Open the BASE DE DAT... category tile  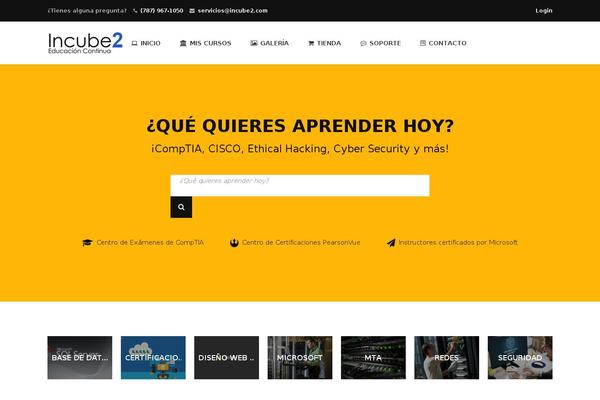click(x=80, y=358)
